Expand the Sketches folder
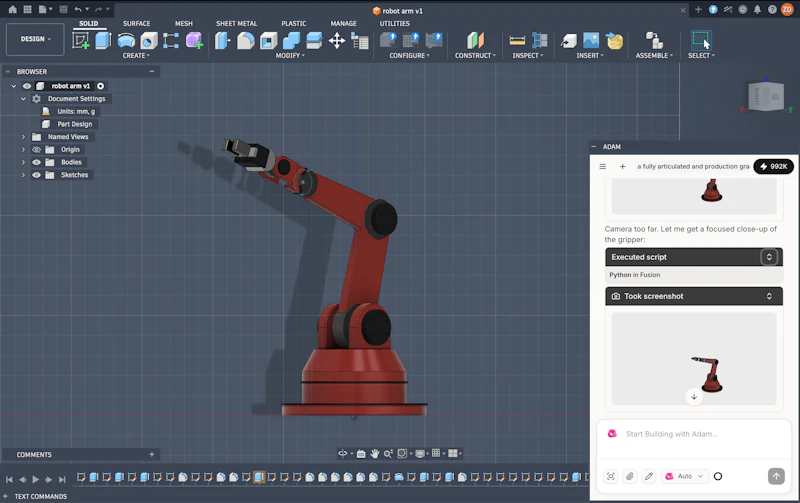800x503 pixels. tap(23, 175)
